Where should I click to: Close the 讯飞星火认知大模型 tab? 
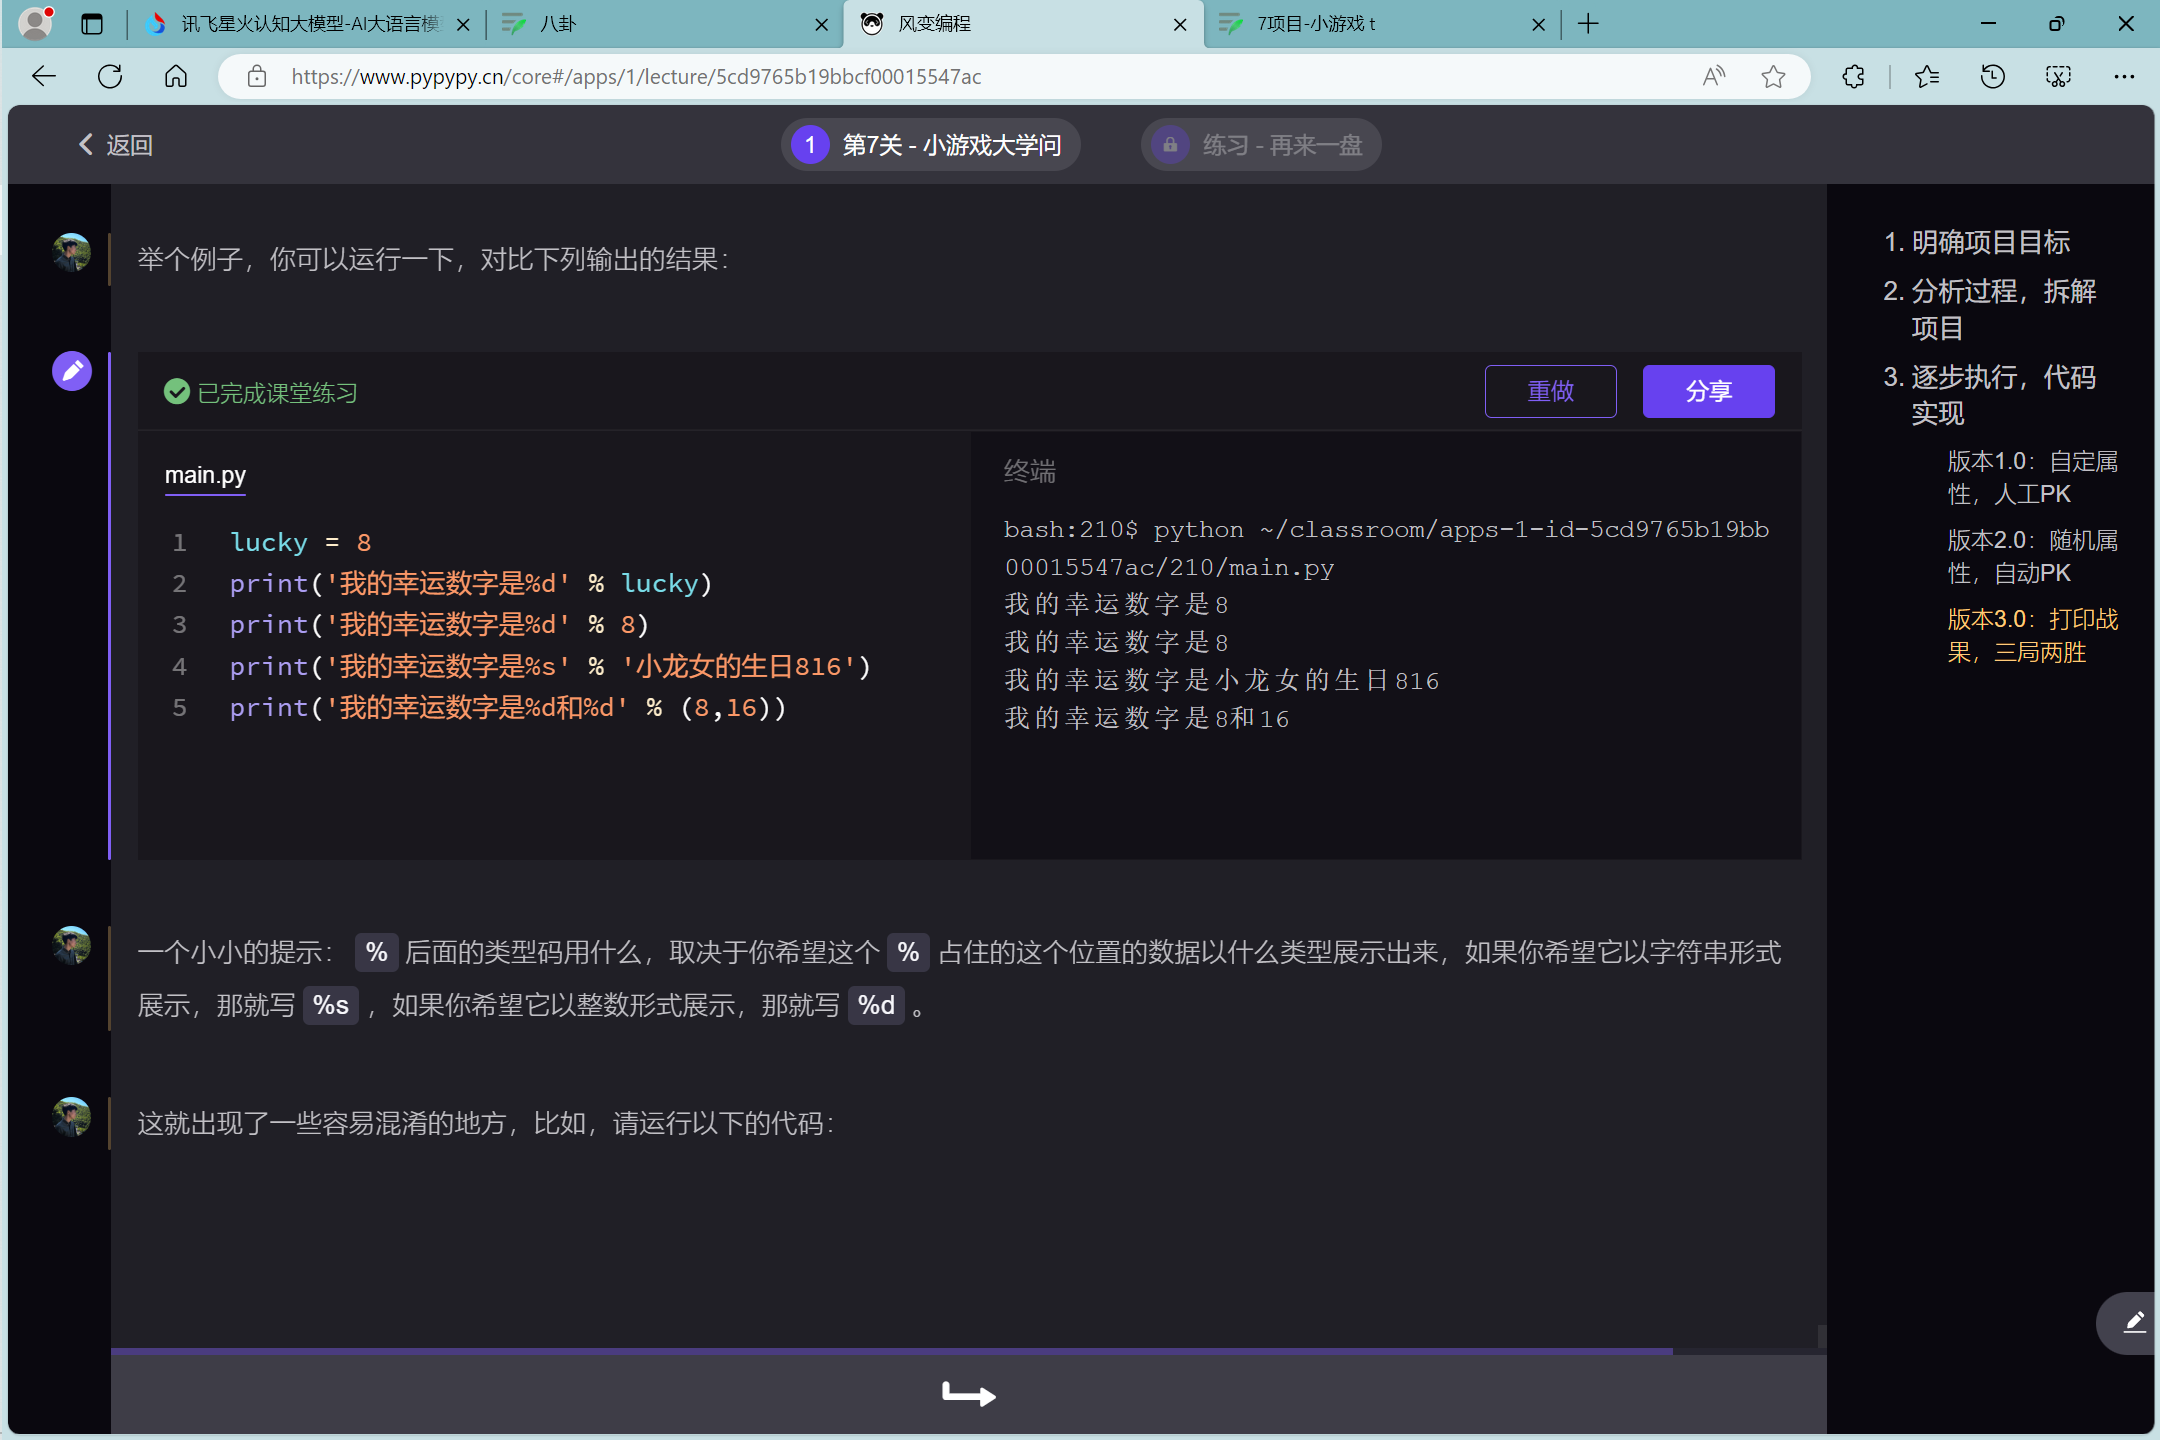[x=463, y=25]
